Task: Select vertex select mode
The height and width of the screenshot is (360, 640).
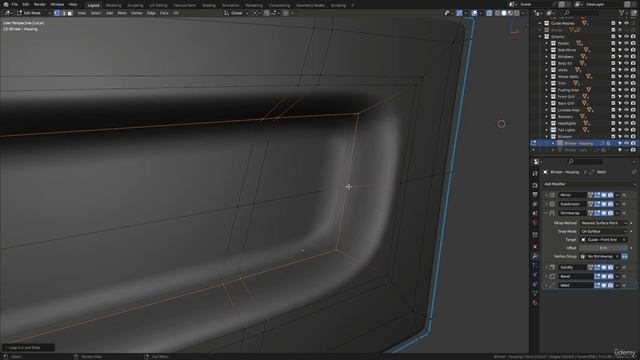Action: pyautogui.click(x=57, y=13)
